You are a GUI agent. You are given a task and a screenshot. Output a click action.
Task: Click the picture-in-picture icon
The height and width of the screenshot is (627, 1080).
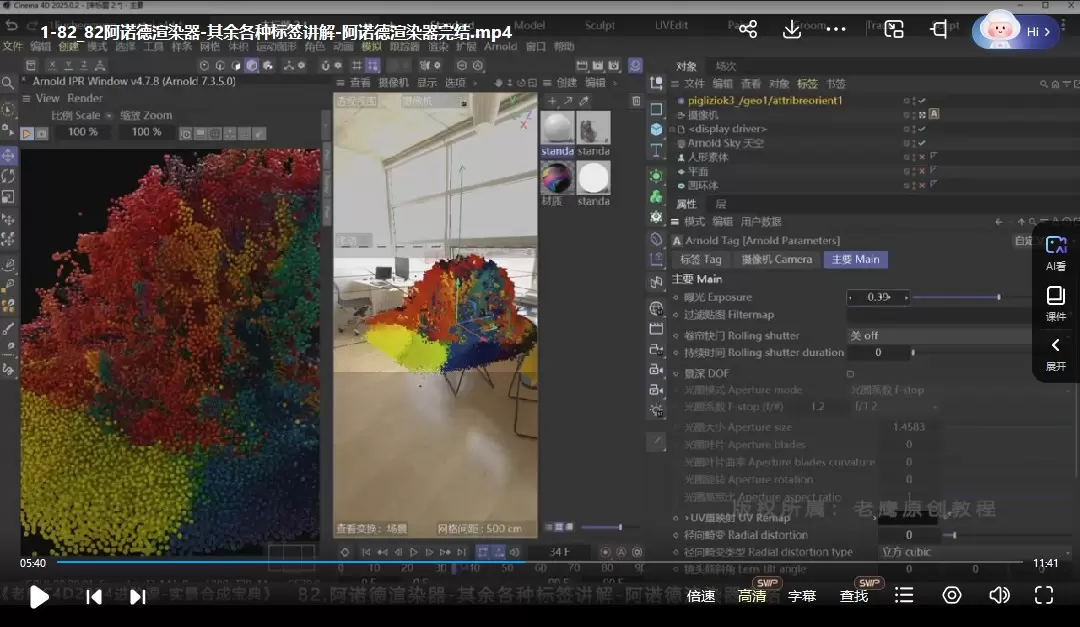894,29
